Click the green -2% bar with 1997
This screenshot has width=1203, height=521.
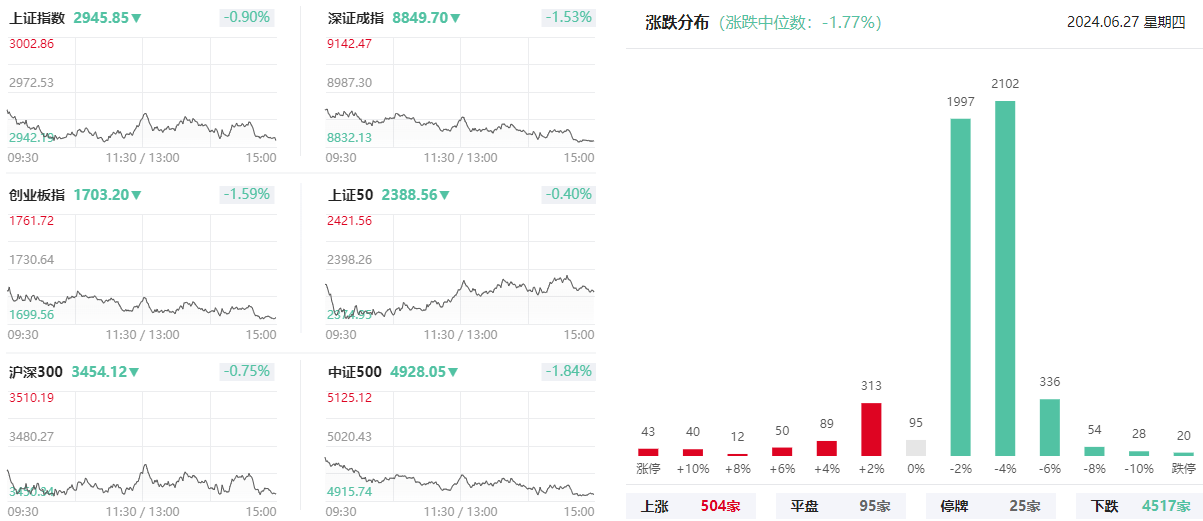tap(960, 287)
